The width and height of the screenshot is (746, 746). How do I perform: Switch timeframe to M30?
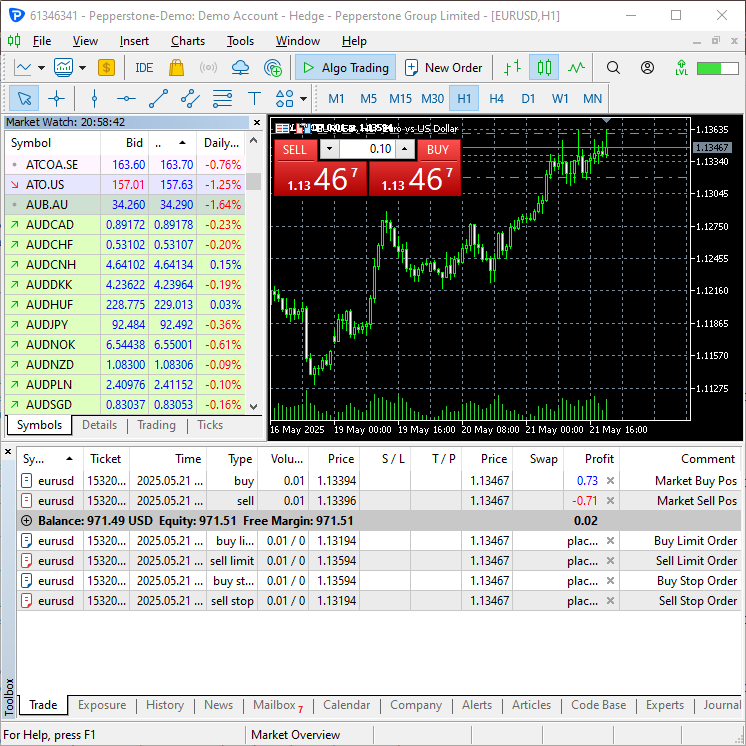432,98
